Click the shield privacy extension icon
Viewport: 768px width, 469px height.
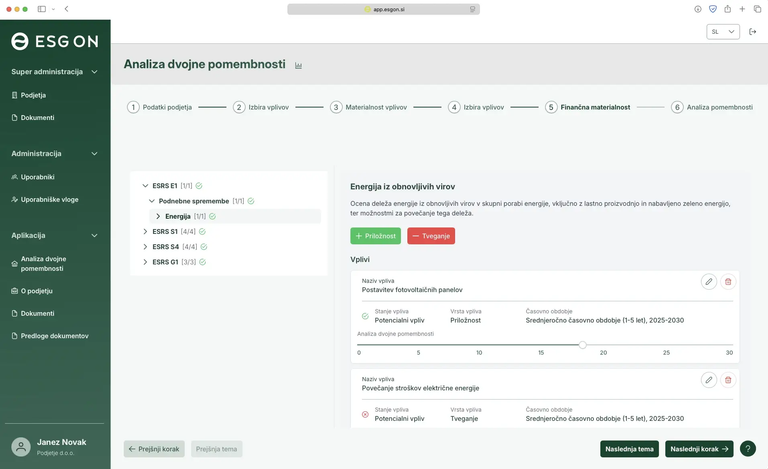(713, 9)
